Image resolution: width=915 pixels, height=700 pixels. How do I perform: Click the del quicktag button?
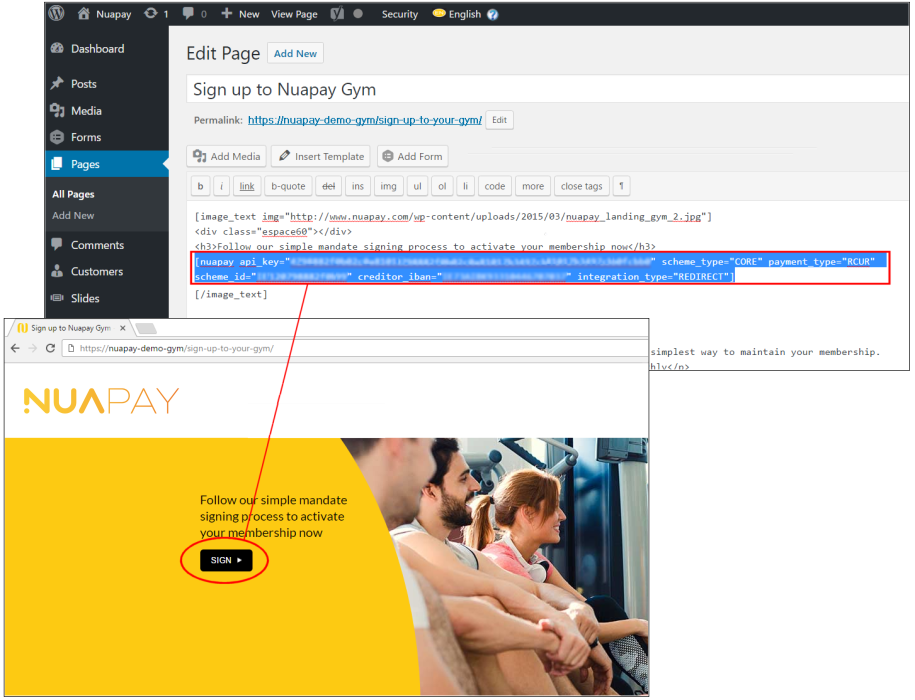tap(329, 186)
